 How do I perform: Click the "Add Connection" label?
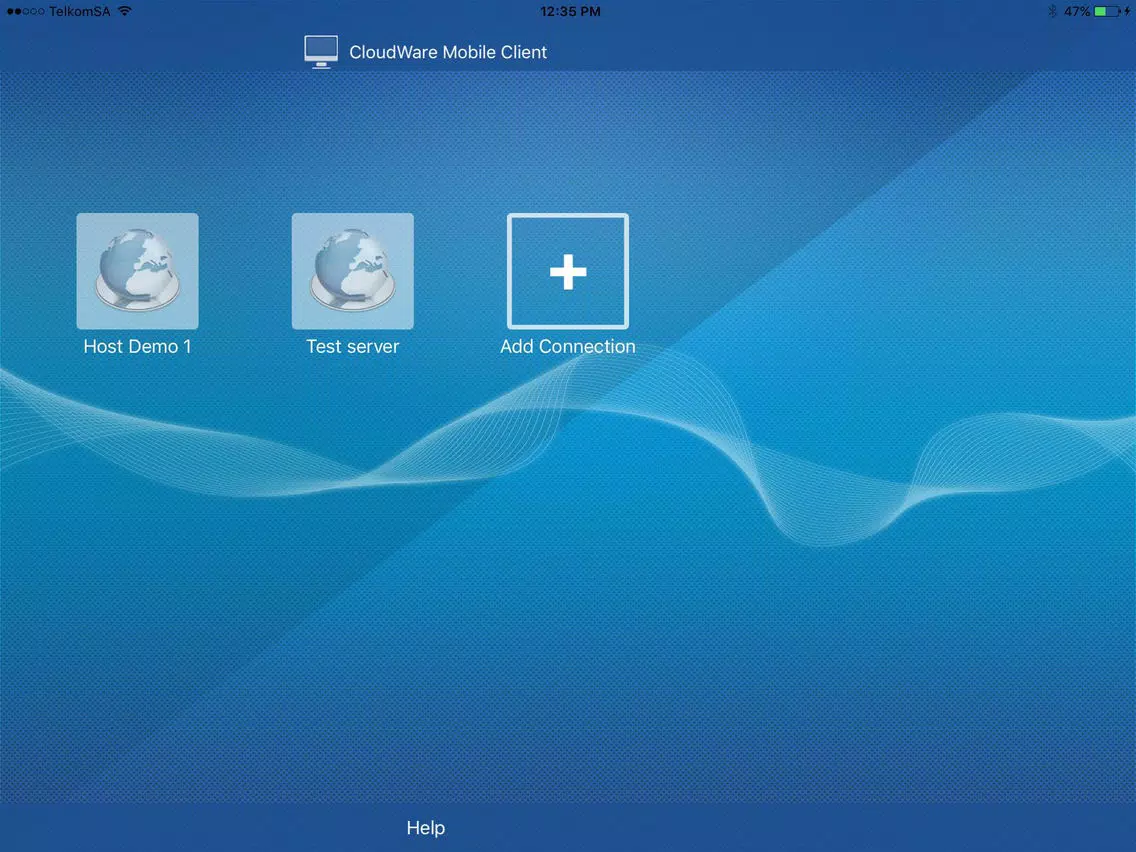568,346
